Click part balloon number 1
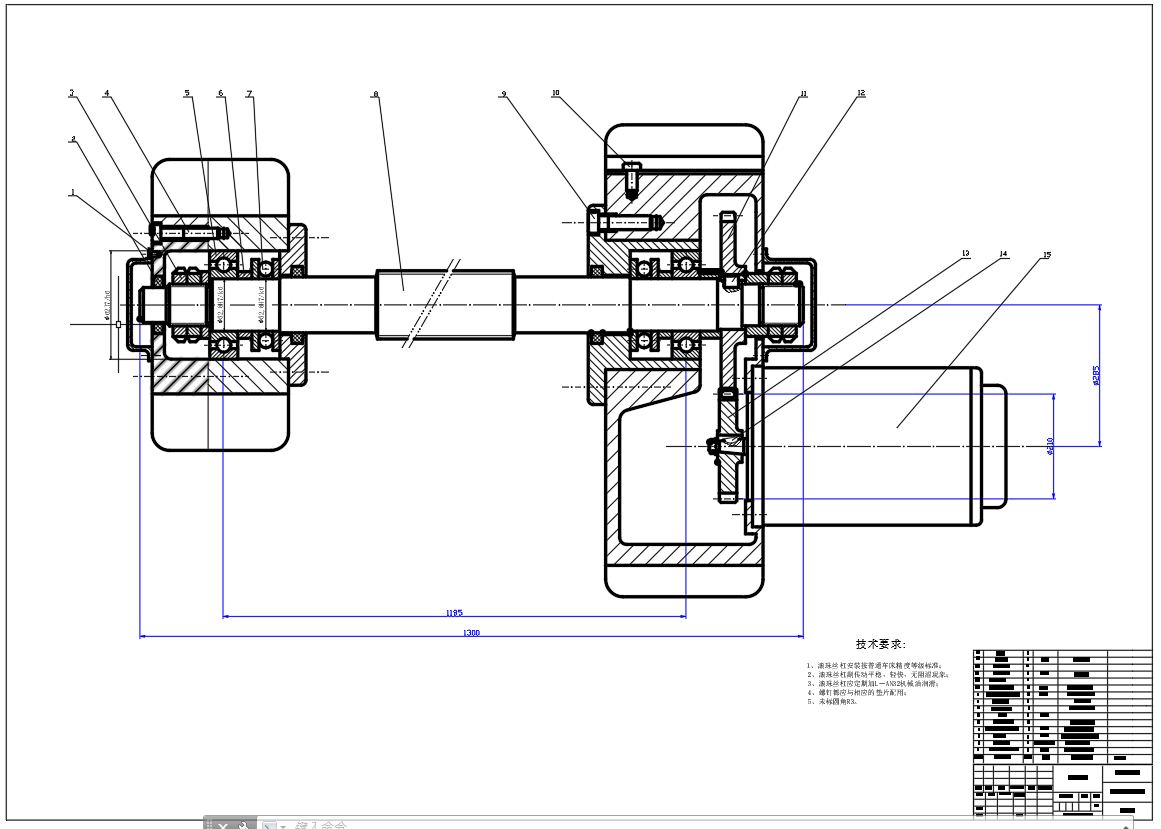1161x829 pixels. coord(73,192)
